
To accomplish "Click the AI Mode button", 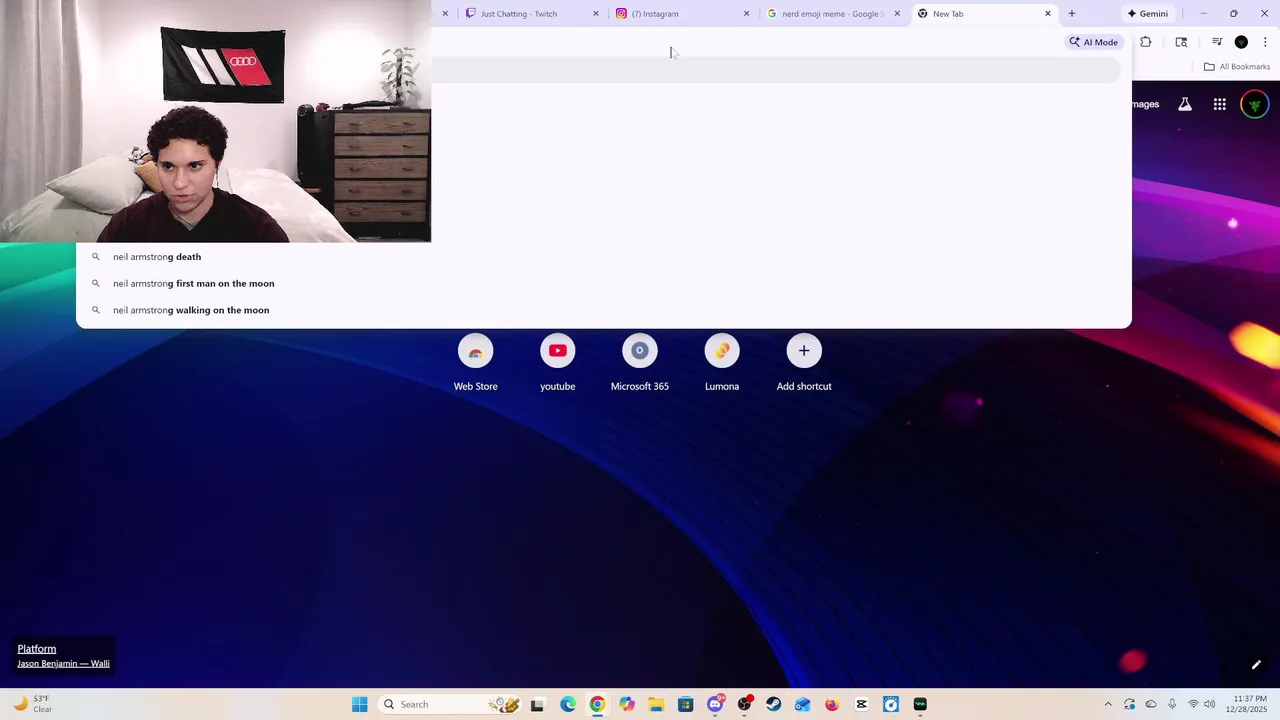I will 1093,42.
